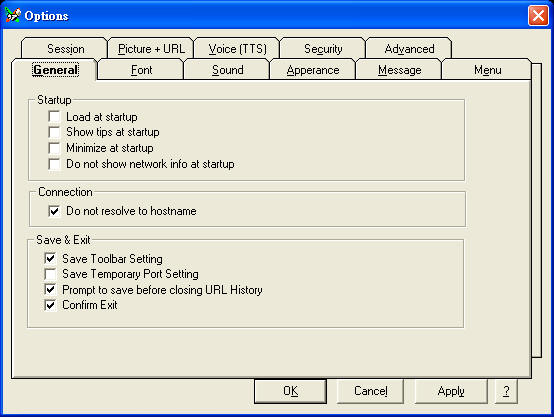Click the Apply button
The height and width of the screenshot is (417, 554).
coord(451,391)
